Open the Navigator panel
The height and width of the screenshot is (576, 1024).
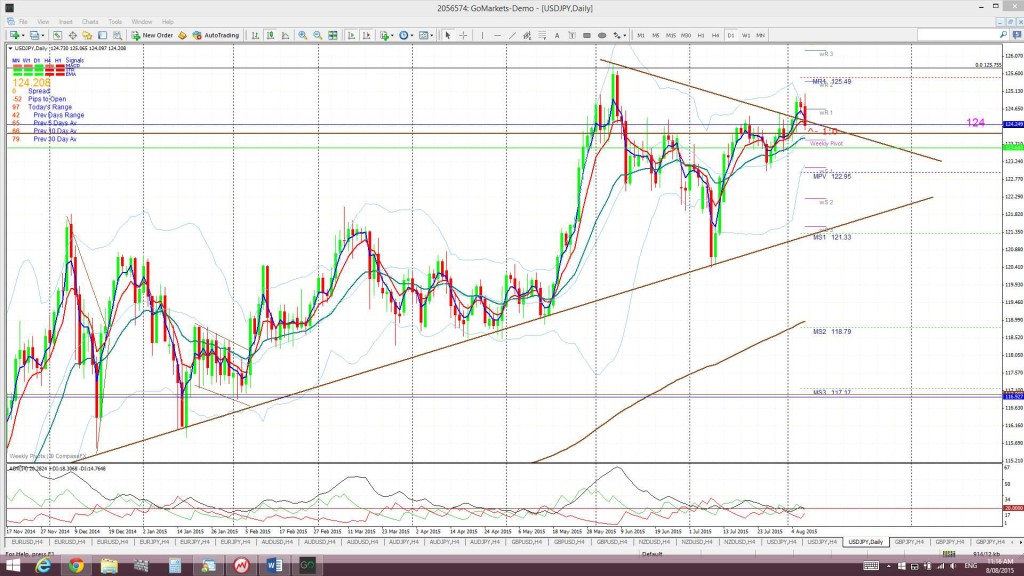[88, 35]
